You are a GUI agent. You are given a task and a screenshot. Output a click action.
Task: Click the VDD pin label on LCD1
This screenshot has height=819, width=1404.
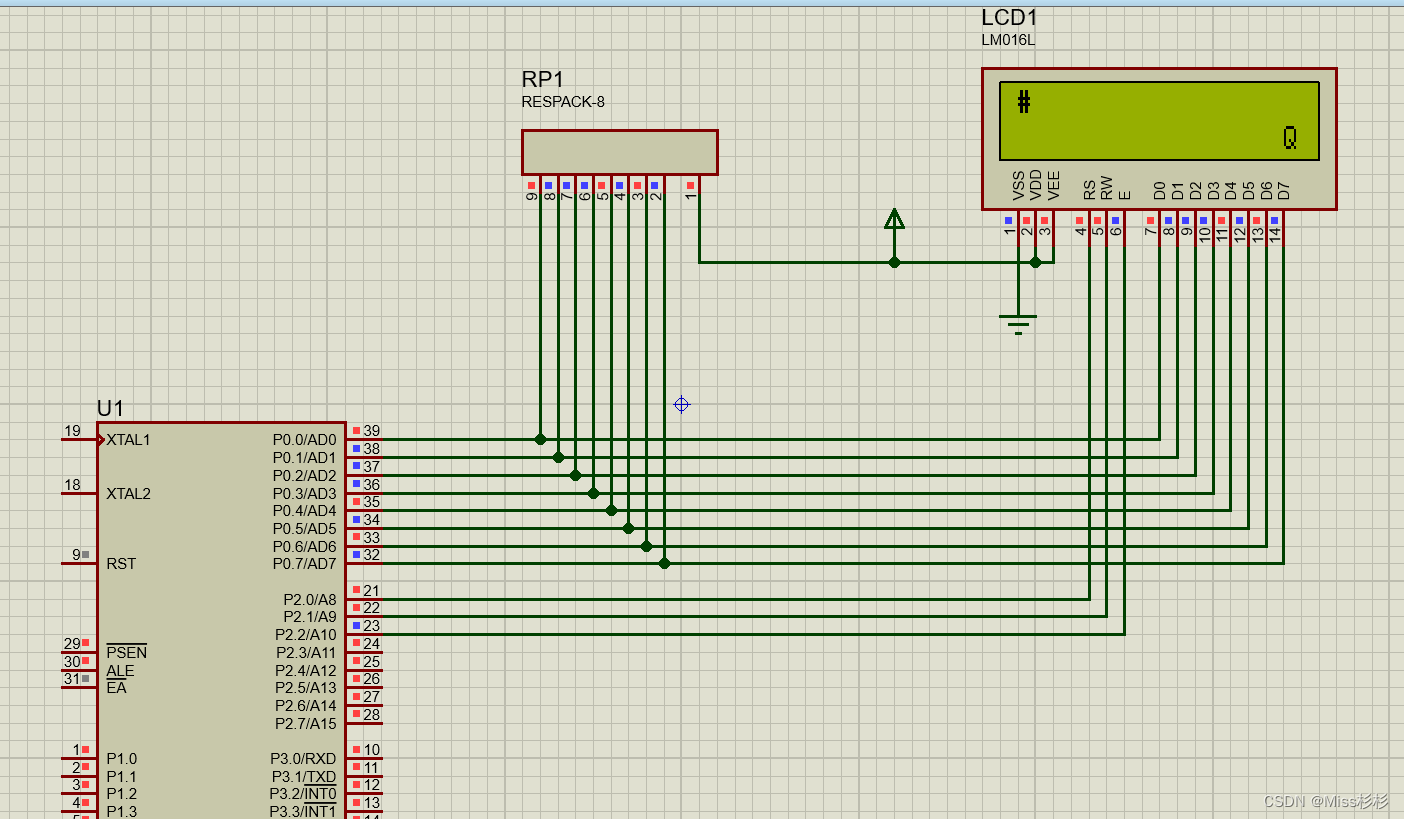click(1036, 186)
